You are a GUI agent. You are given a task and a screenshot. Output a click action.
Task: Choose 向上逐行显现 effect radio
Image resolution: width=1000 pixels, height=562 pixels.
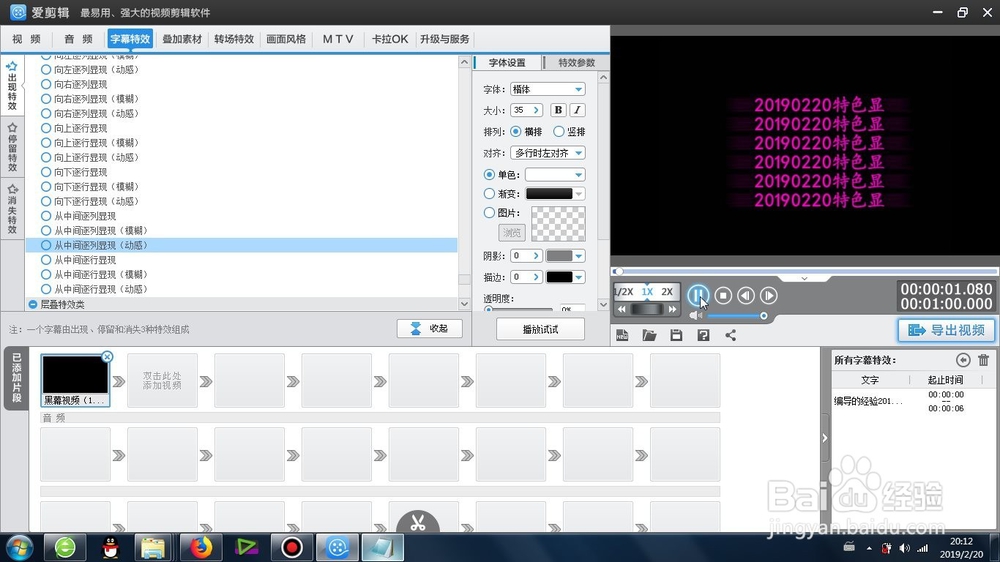click(x=46, y=128)
